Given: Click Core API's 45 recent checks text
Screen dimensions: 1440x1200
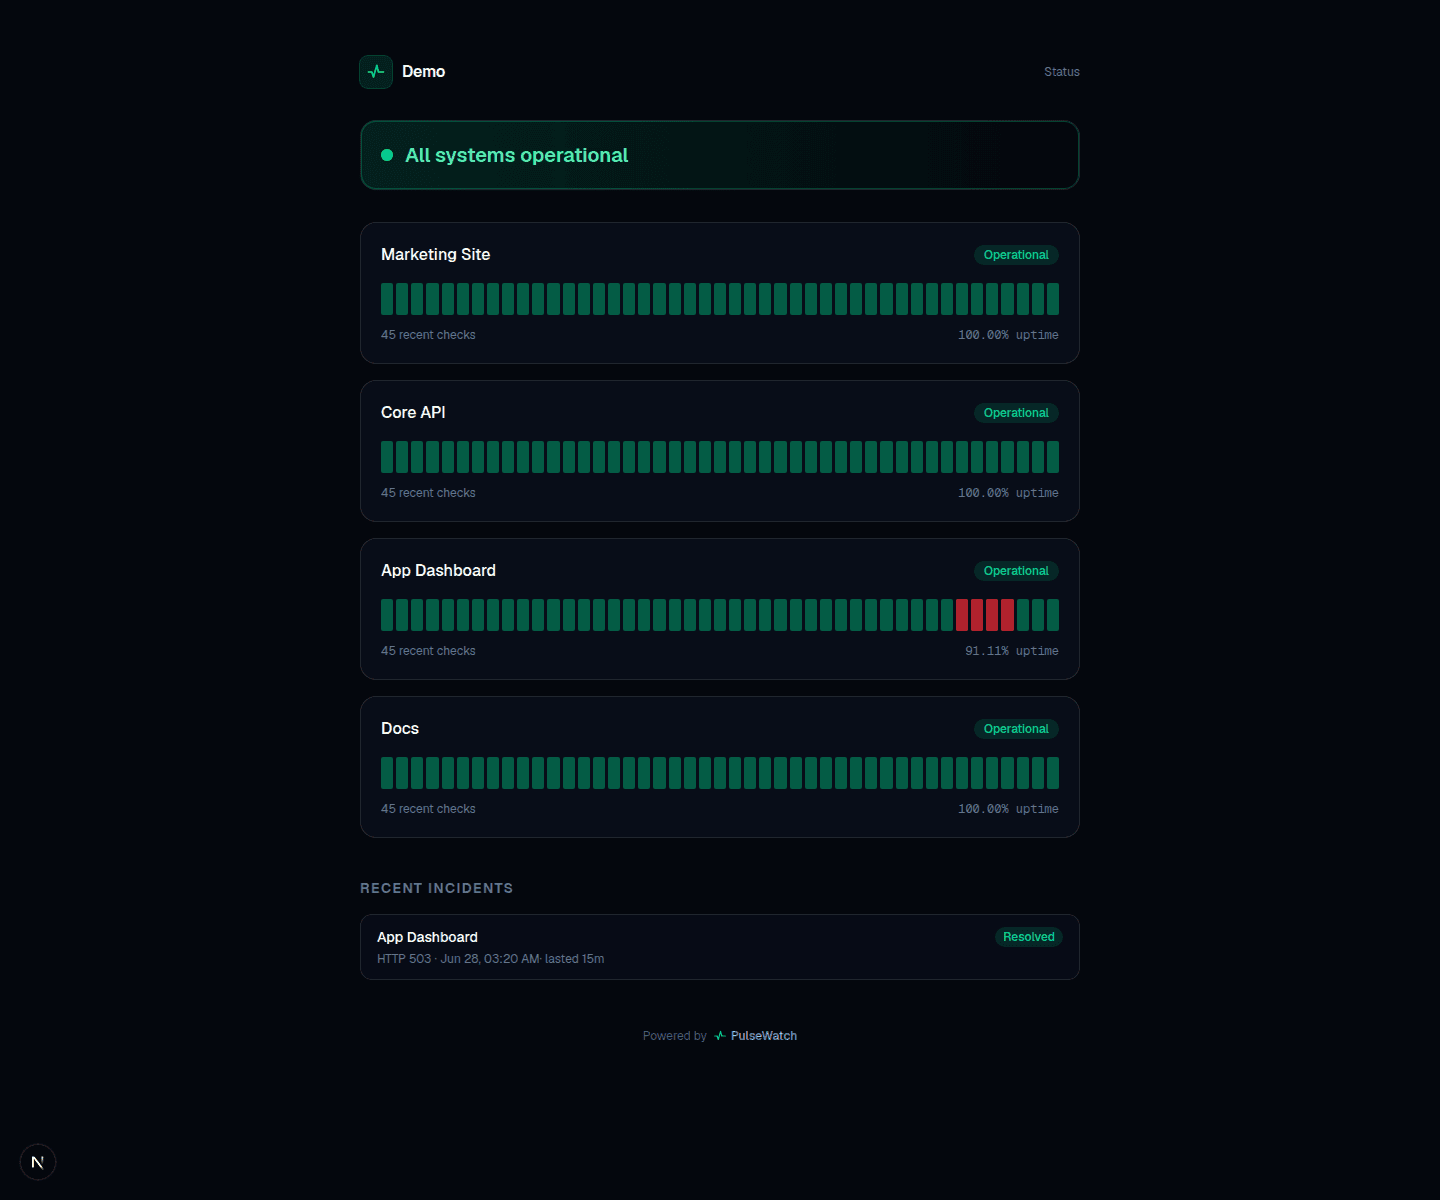Looking at the screenshot, I should (428, 493).
